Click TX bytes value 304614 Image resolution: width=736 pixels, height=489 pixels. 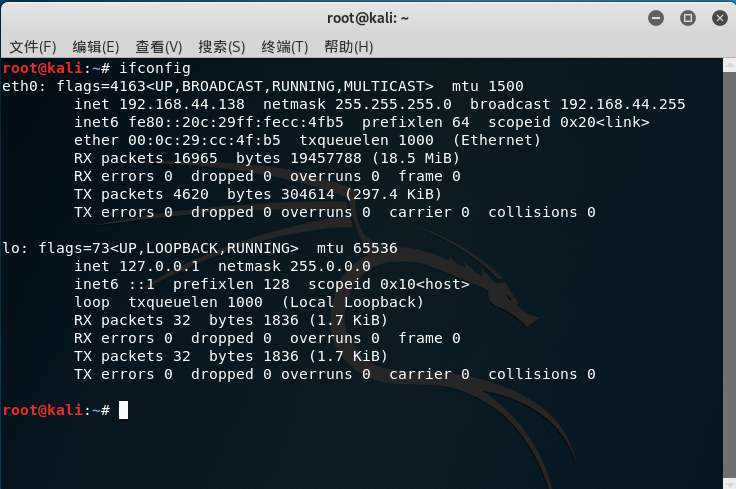click(308, 194)
